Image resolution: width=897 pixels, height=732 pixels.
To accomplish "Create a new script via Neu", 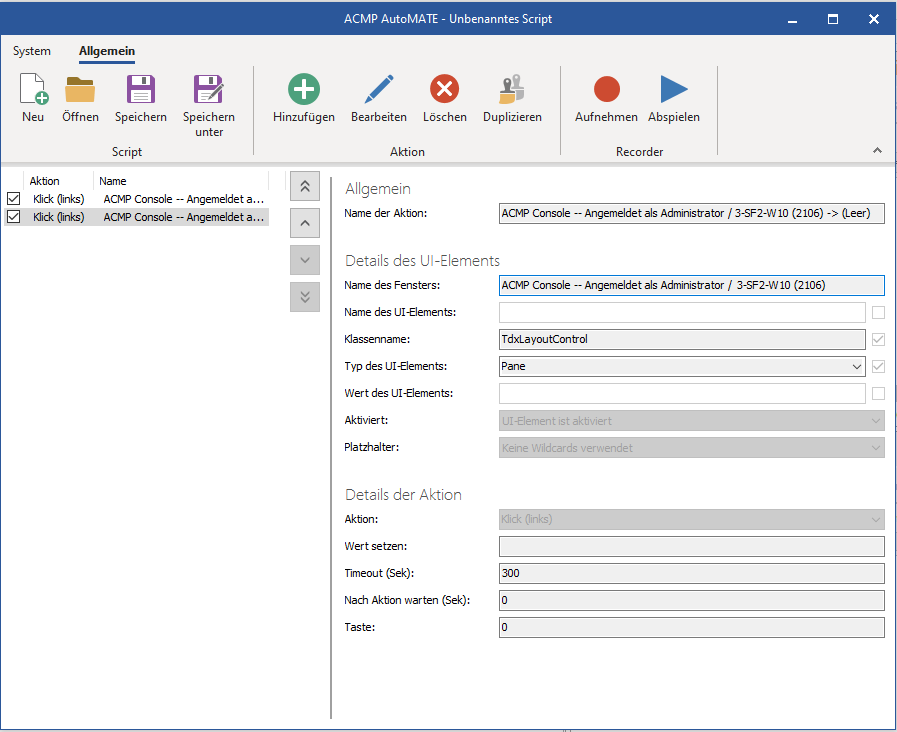I will coord(32,97).
